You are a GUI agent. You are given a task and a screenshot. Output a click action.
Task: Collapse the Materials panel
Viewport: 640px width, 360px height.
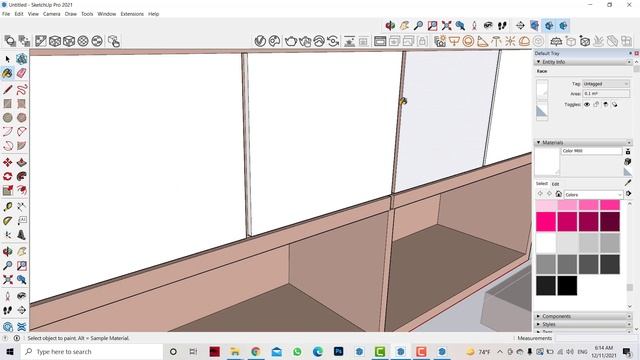(x=538, y=142)
